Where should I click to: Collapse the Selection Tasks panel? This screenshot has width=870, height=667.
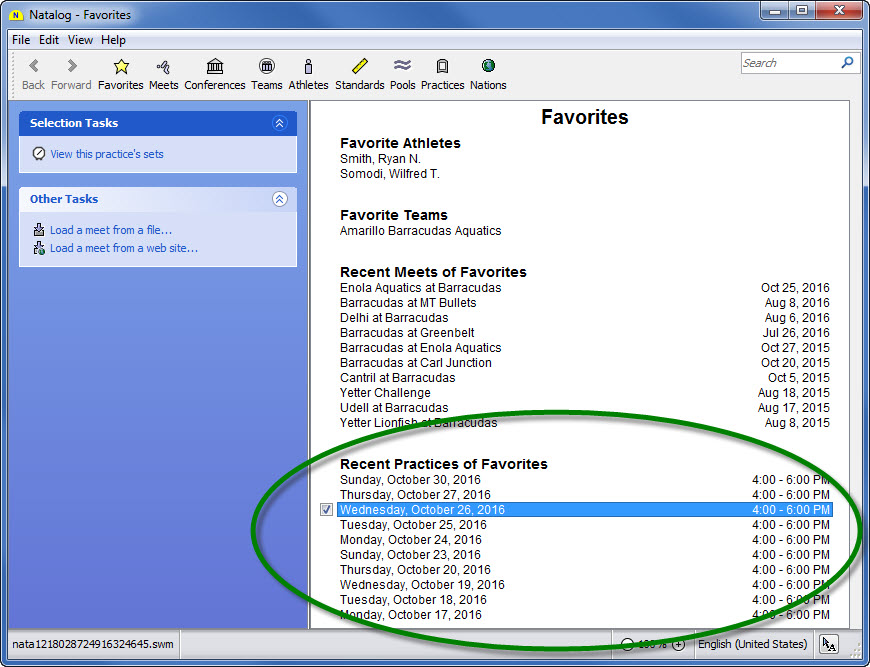279,123
